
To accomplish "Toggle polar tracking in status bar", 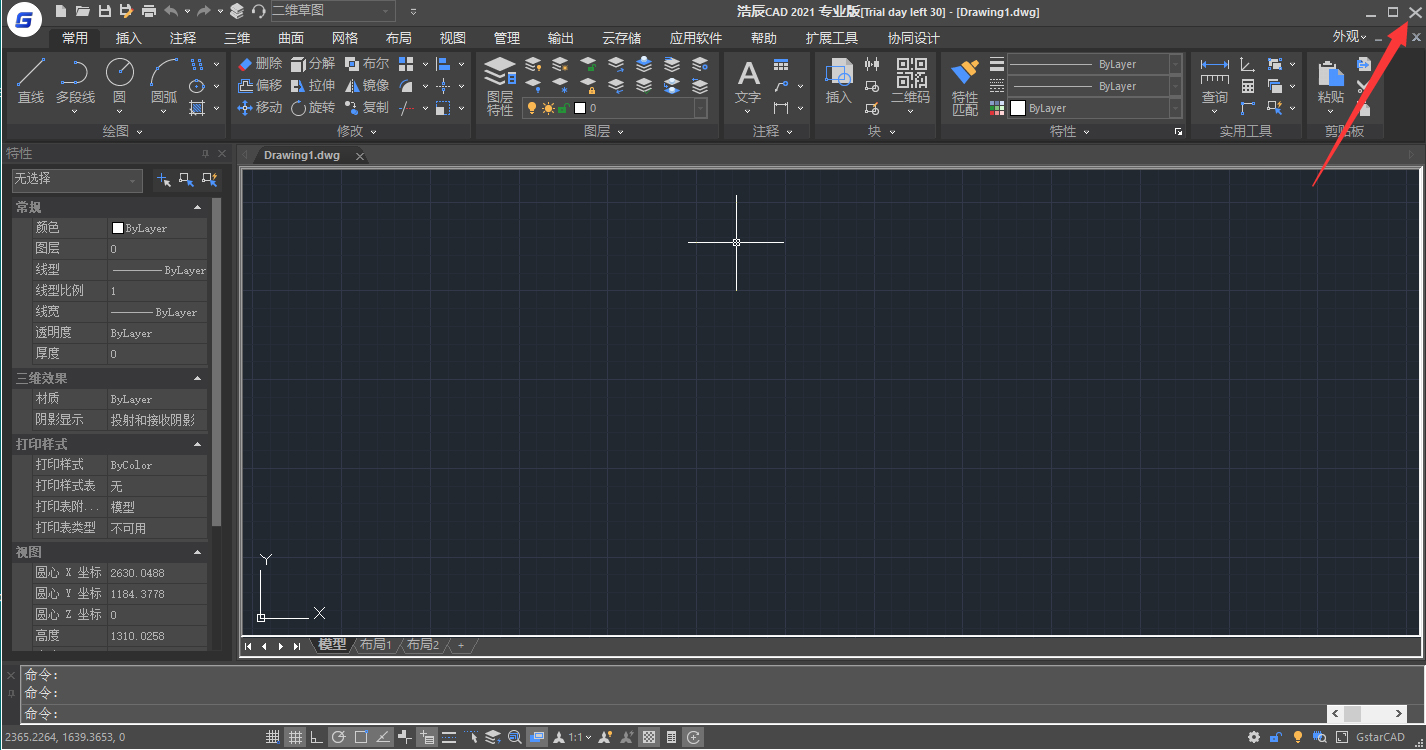I will tap(339, 738).
